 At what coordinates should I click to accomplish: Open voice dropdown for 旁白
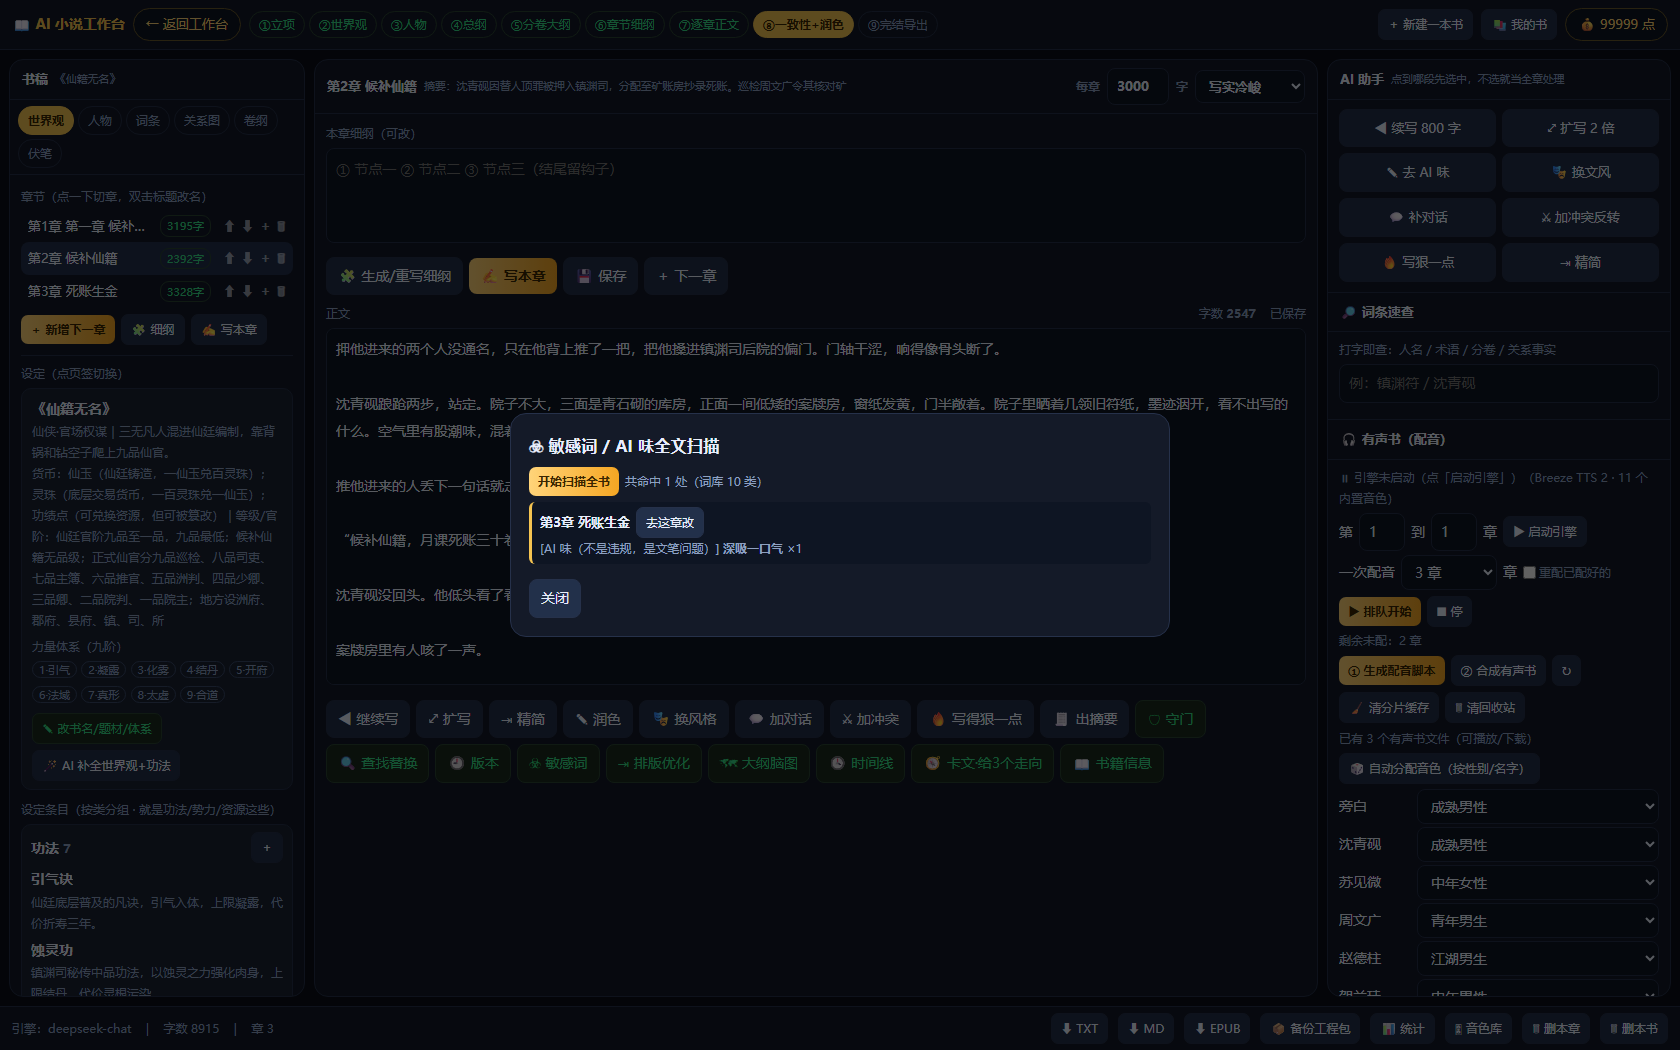pyautogui.click(x=1538, y=806)
